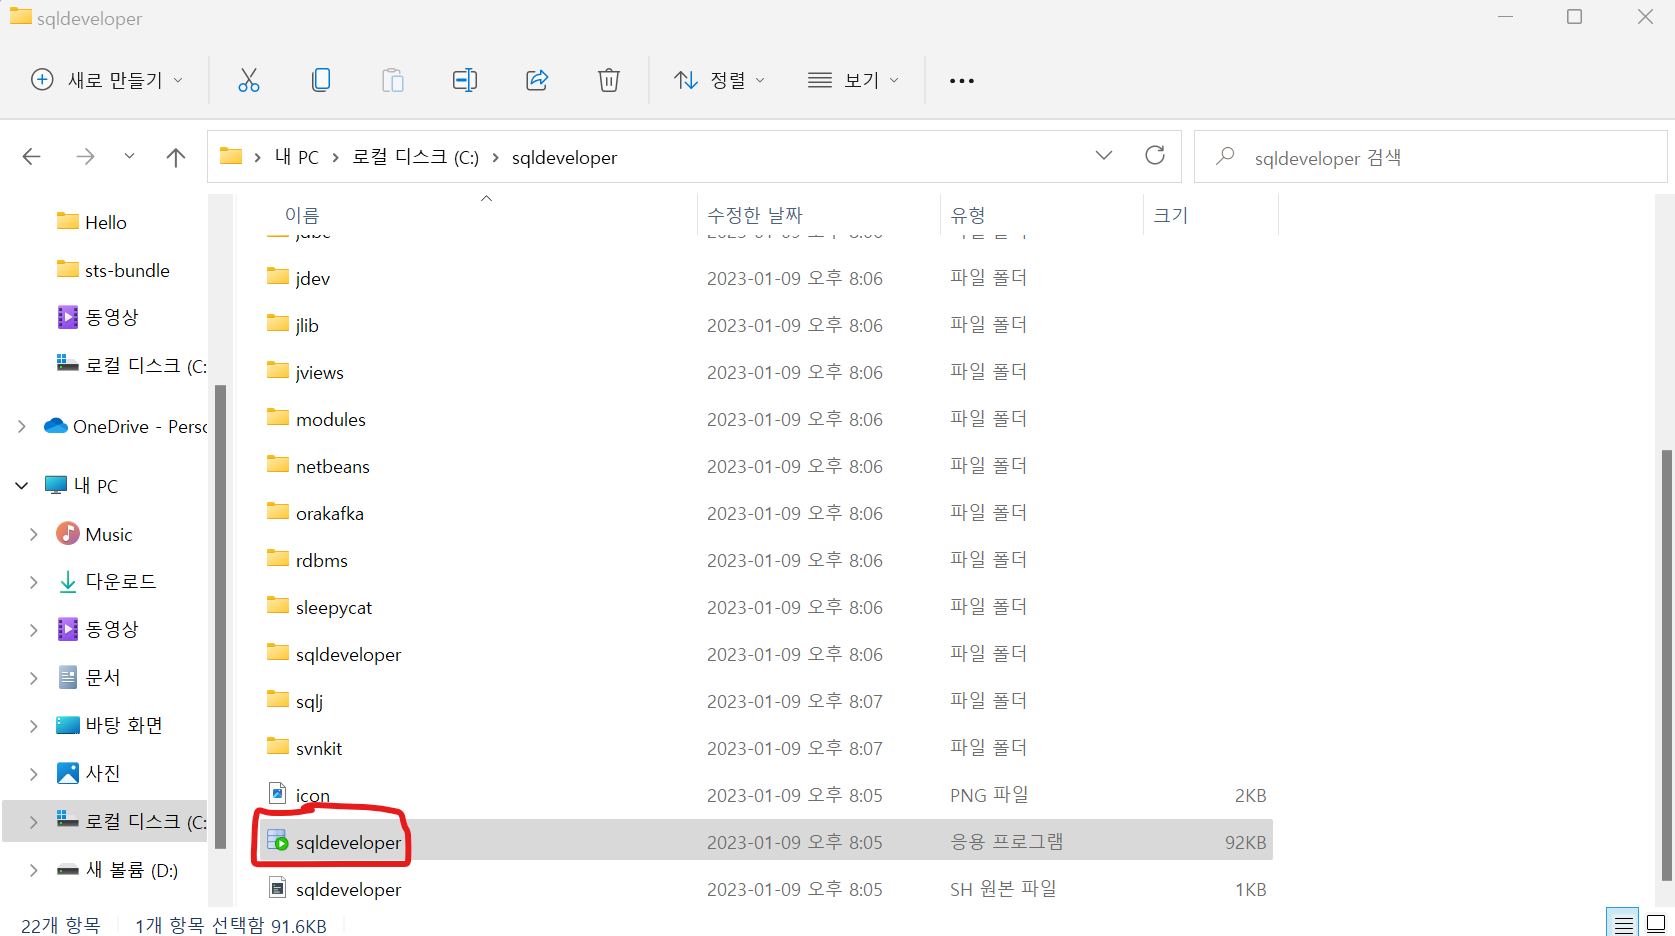
Task: Open the sleepycat folder
Action: pos(765,607)
